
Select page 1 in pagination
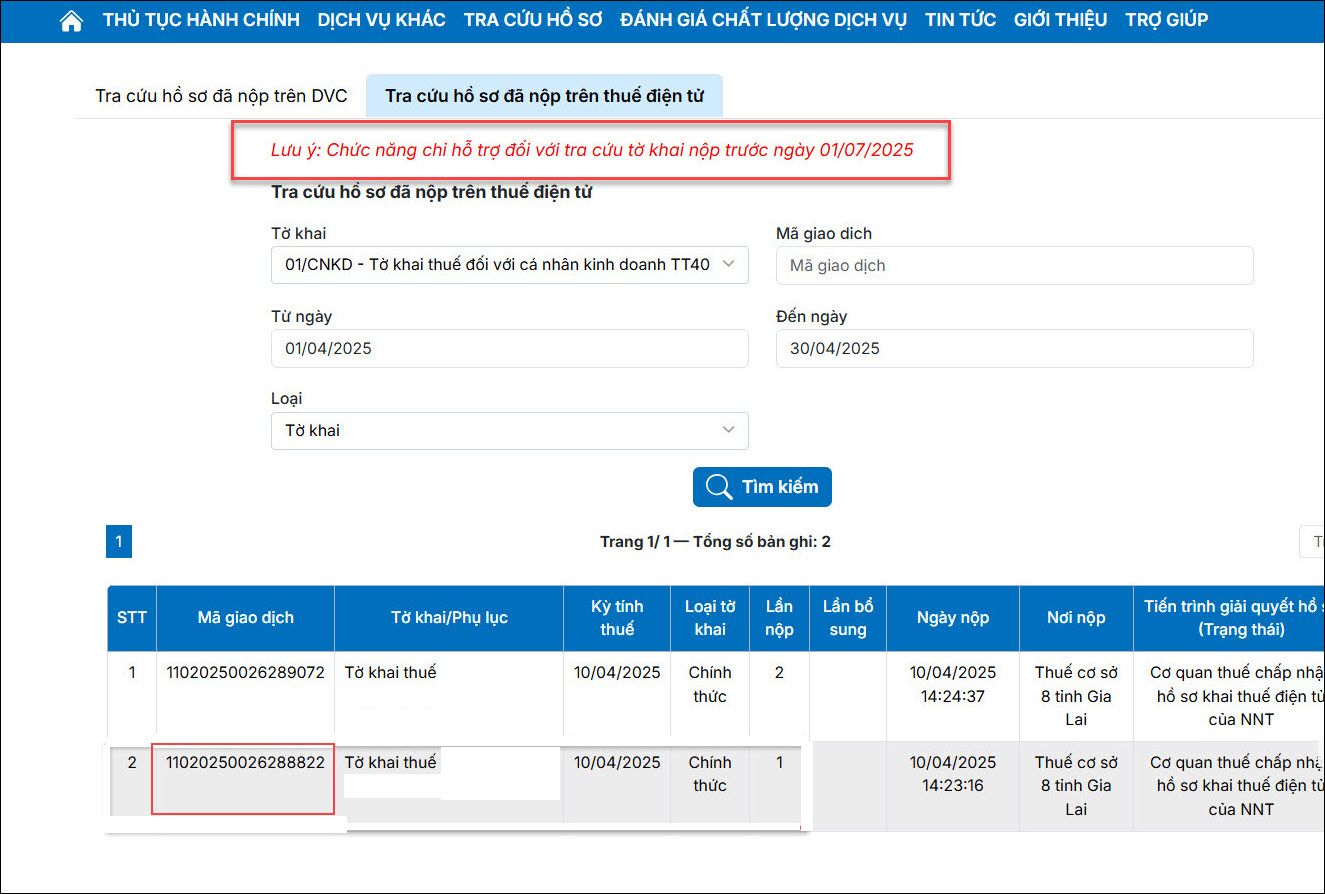pyautogui.click(x=118, y=542)
